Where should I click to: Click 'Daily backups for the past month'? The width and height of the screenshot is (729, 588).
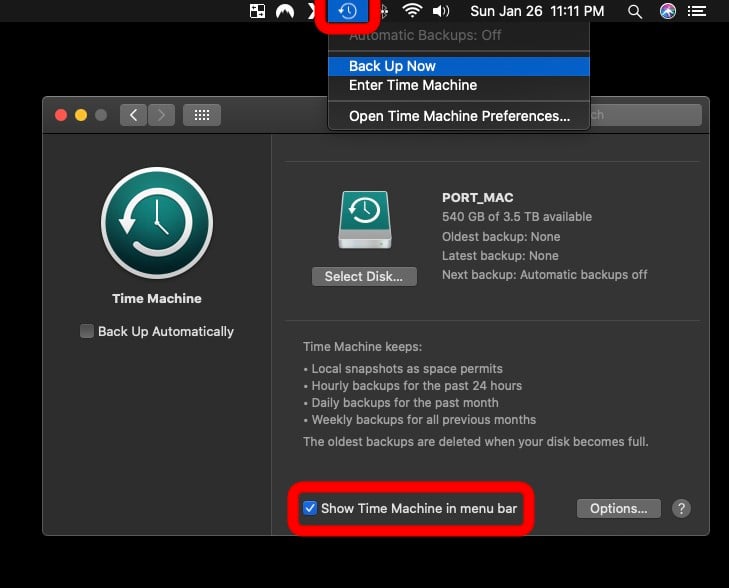point(404,403)
